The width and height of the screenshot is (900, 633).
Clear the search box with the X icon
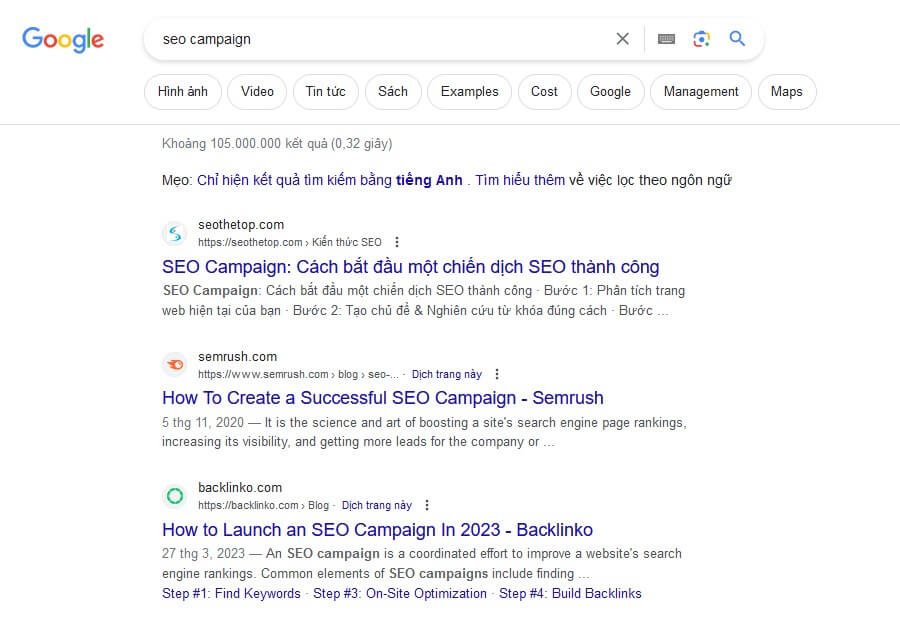point(622,39)
